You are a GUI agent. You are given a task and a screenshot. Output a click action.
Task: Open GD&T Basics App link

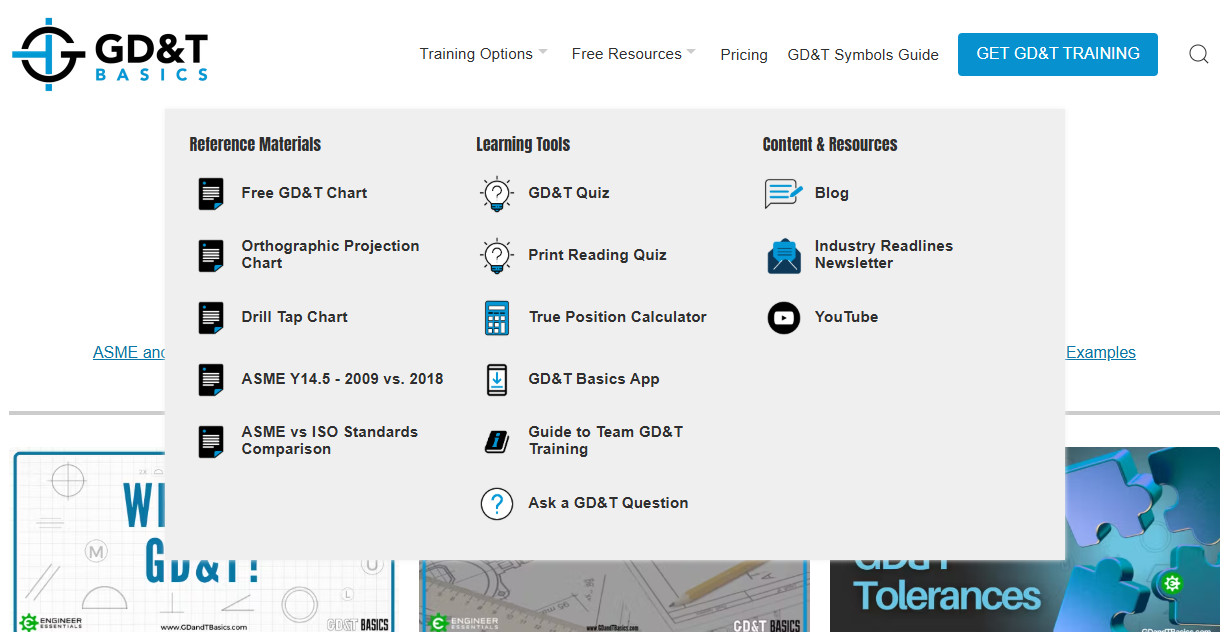point(594,379)
